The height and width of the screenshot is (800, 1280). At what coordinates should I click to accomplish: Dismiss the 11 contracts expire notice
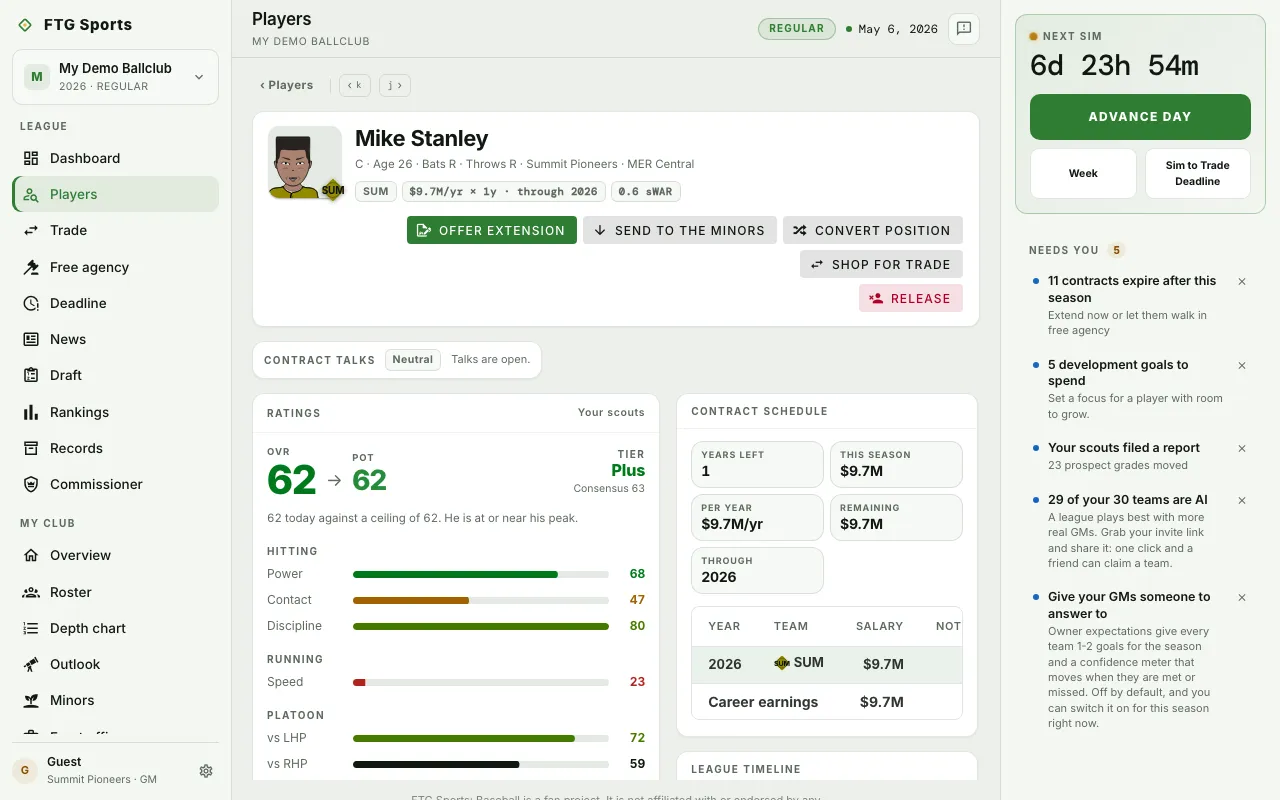click(1242, 282)
